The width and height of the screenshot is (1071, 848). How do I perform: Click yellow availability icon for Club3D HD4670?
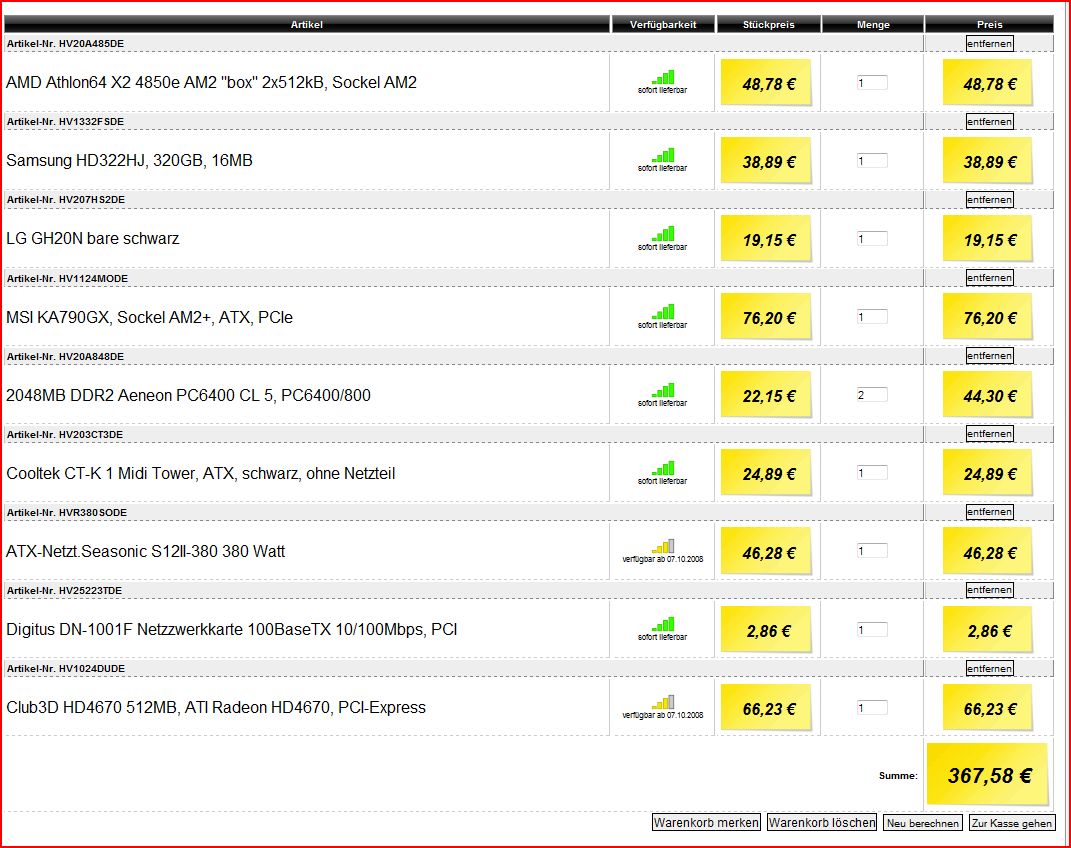(x=663, y=702)
